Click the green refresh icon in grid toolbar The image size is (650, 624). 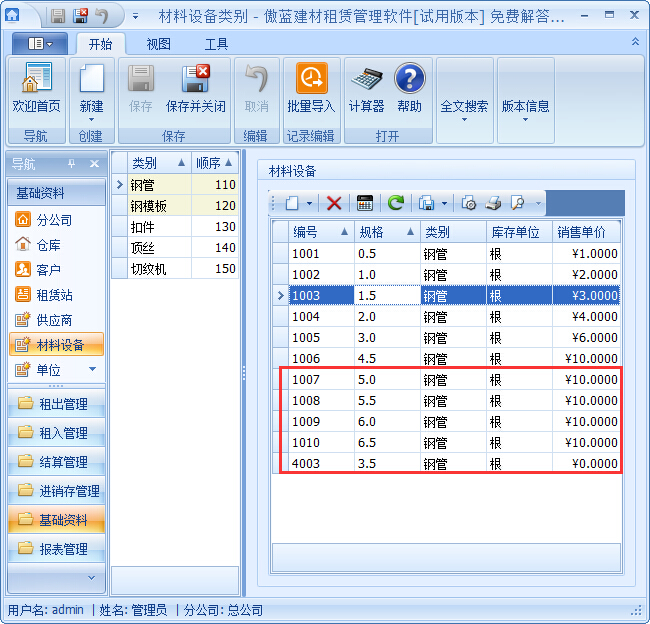[x=396, y=203]
